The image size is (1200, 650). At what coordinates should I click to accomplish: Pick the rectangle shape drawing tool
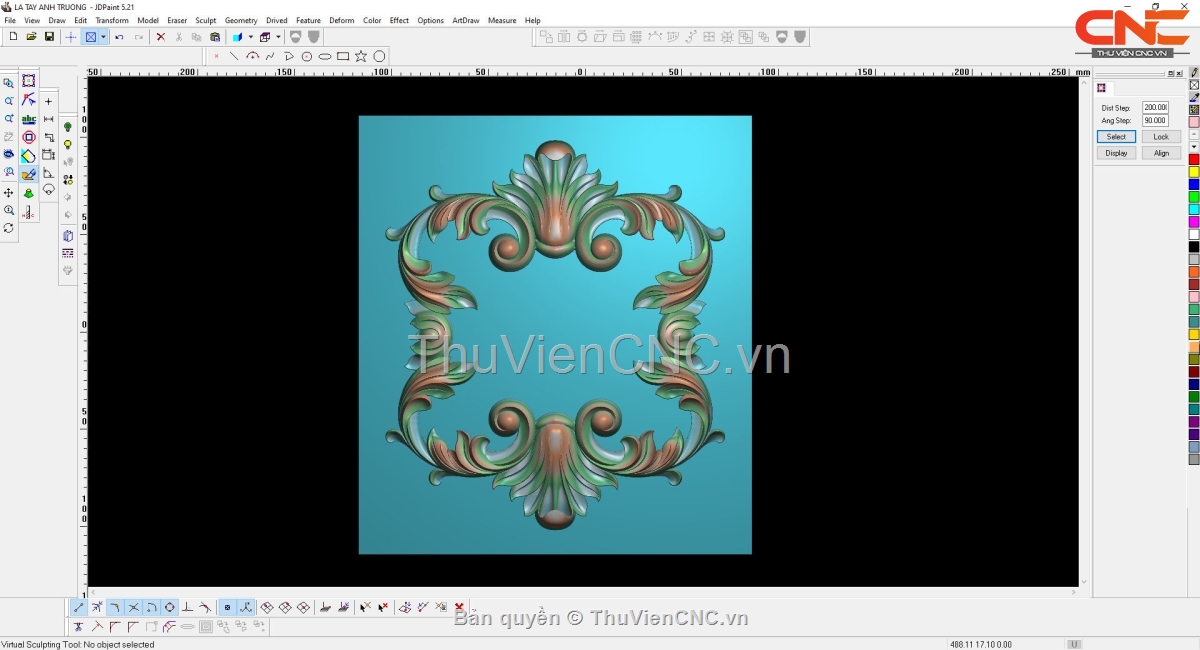tap(343, 56)
